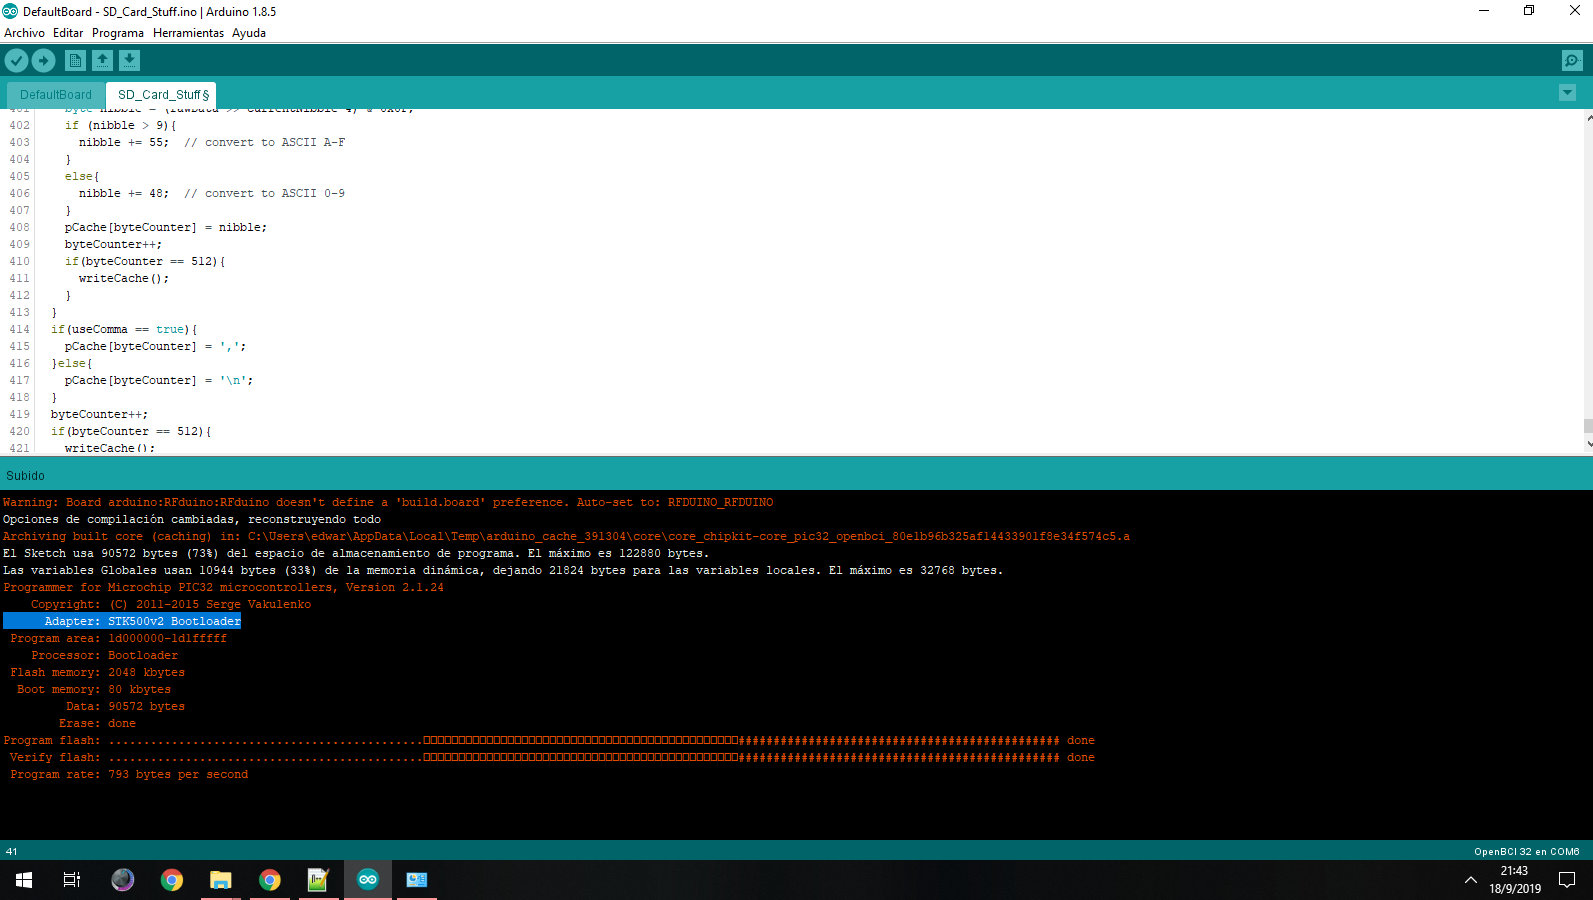Open the Herramientas menu

[188, 33]
